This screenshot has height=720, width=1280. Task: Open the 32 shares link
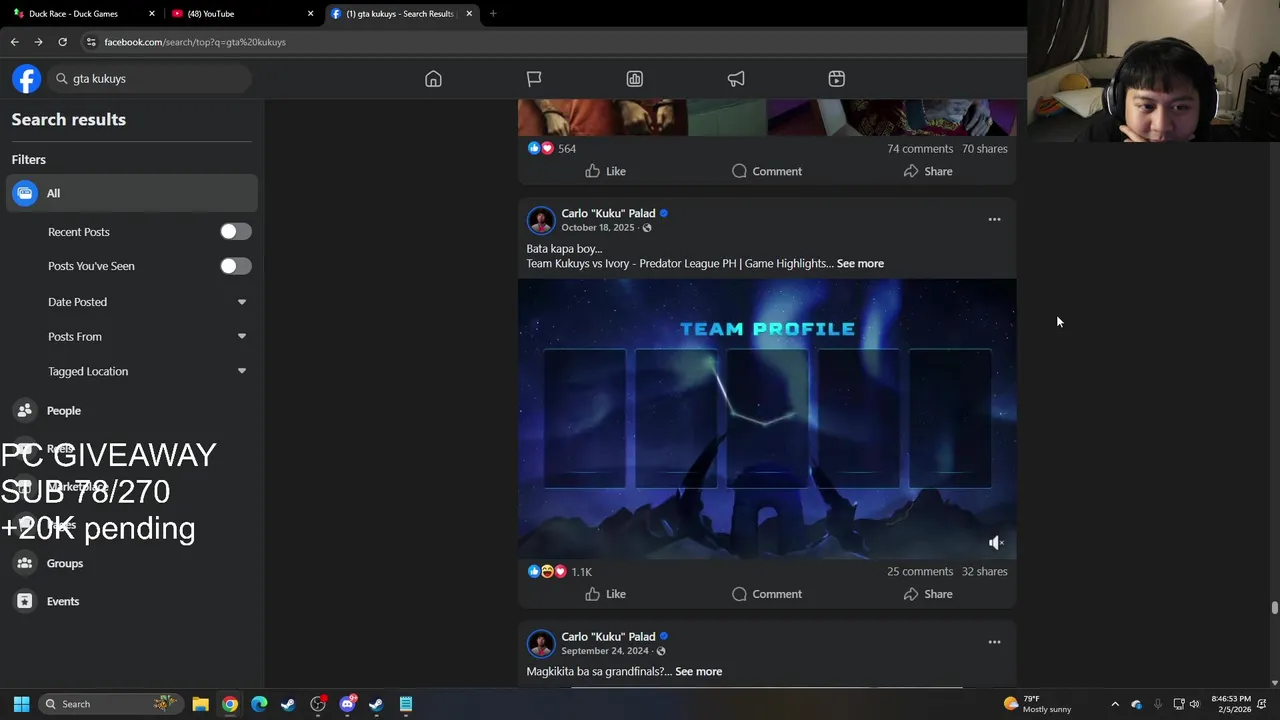click(x=985, y=572)
